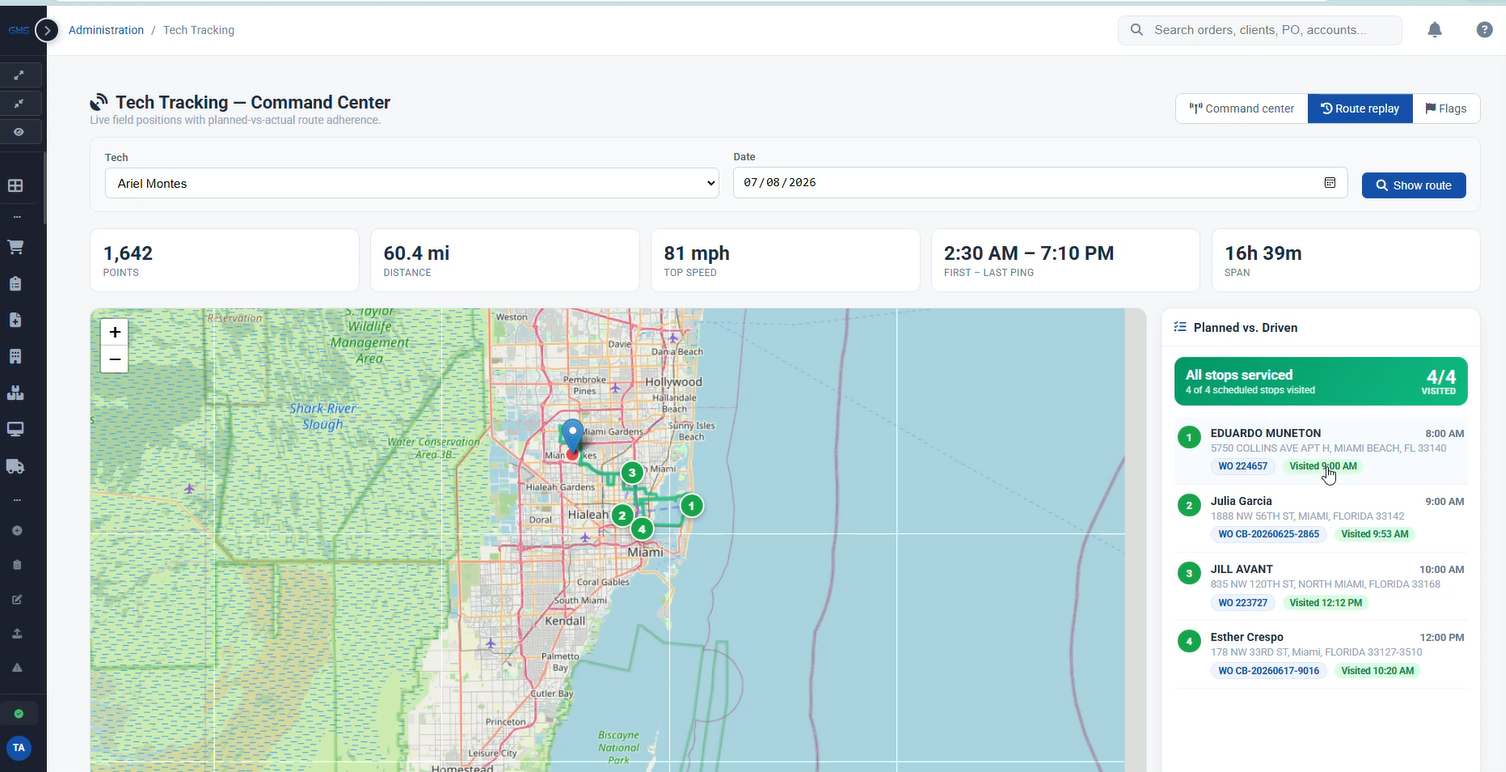Open the building sidebar icon
This screenshot has height=772, width=1506.
16,357
